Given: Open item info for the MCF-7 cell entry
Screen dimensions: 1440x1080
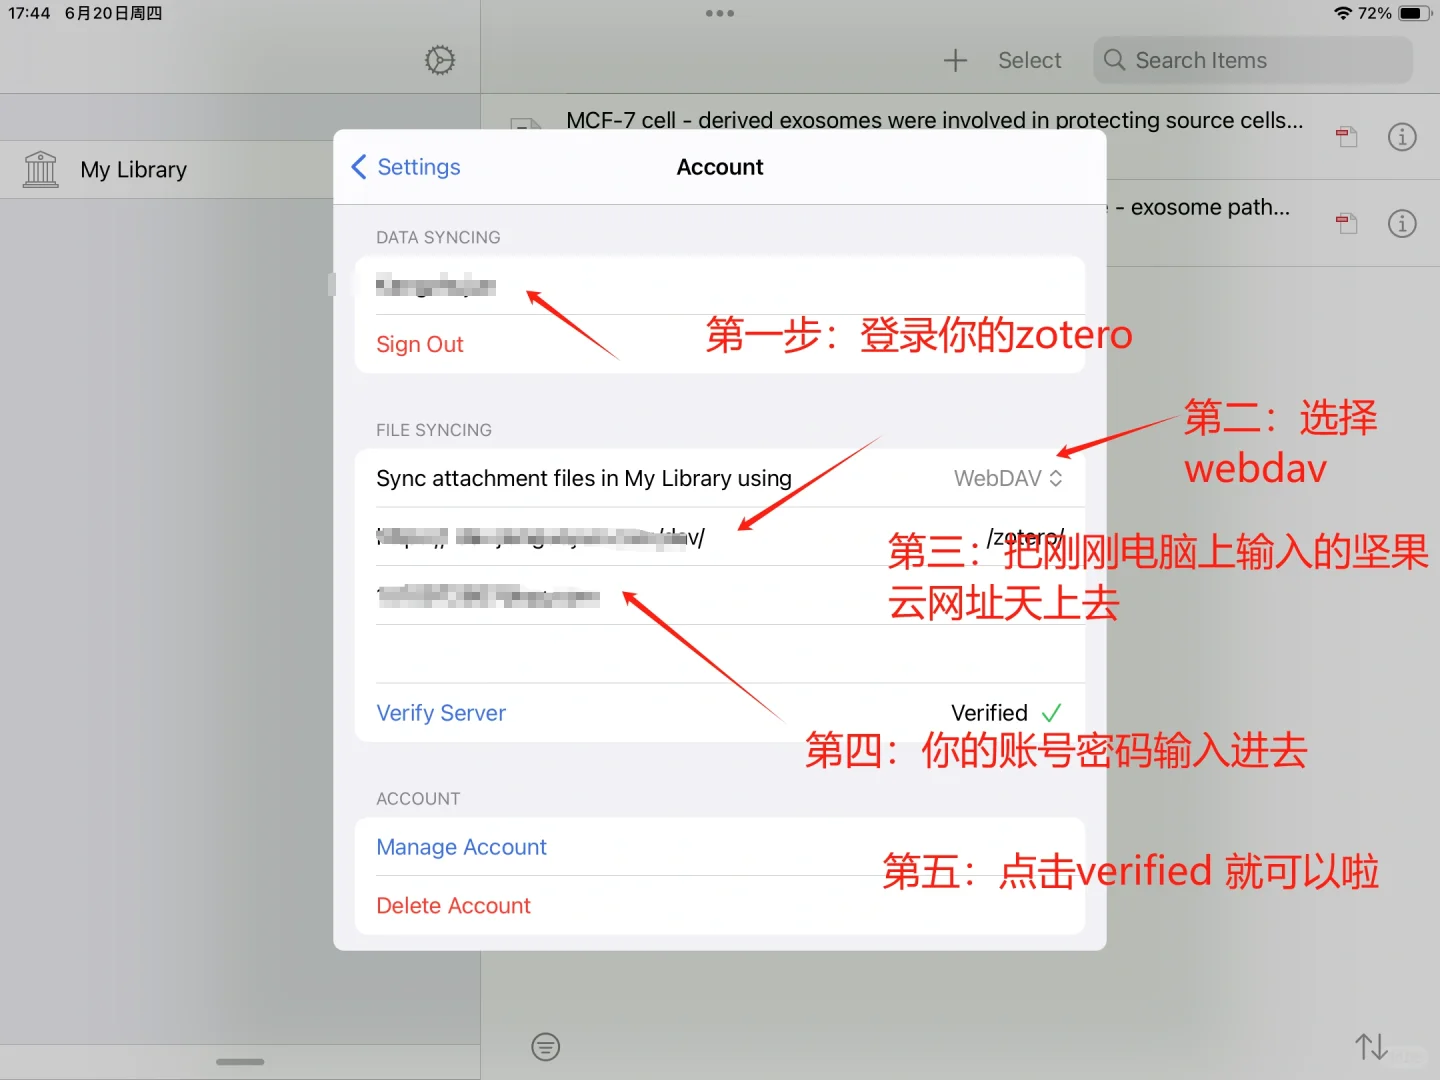Looking at the screenshot, I should pos(1402,137).
